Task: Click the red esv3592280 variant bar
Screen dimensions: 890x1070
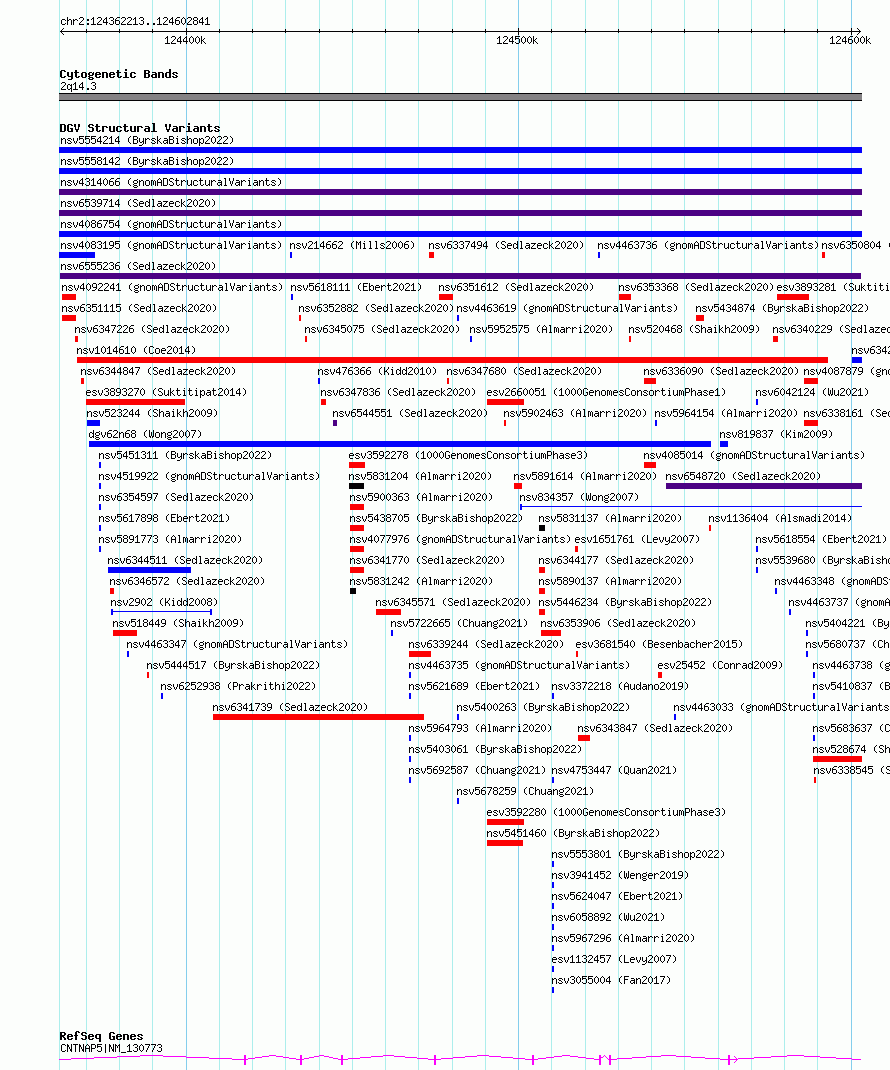Action: [x=505, y=822]
